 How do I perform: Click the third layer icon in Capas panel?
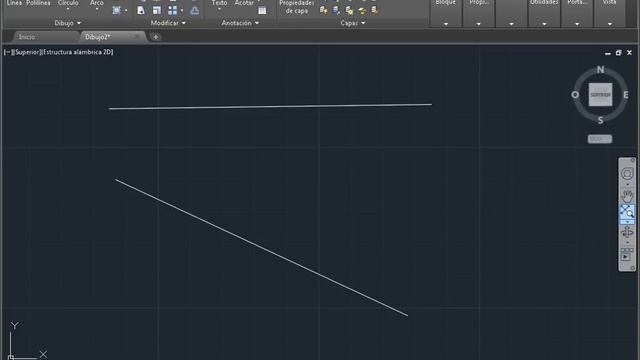pyautogui.click(x=349, y=10)
